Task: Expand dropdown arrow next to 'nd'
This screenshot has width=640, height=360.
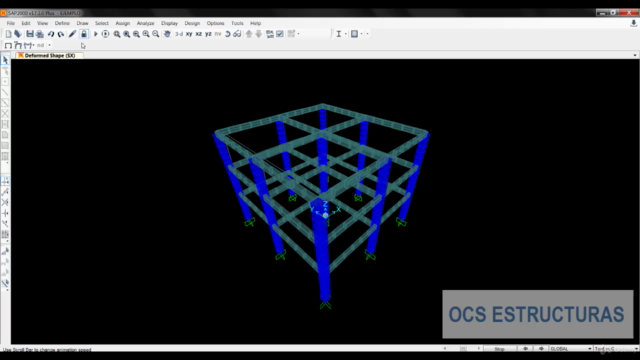Action: pyautogui.click(x=49, y=45)
